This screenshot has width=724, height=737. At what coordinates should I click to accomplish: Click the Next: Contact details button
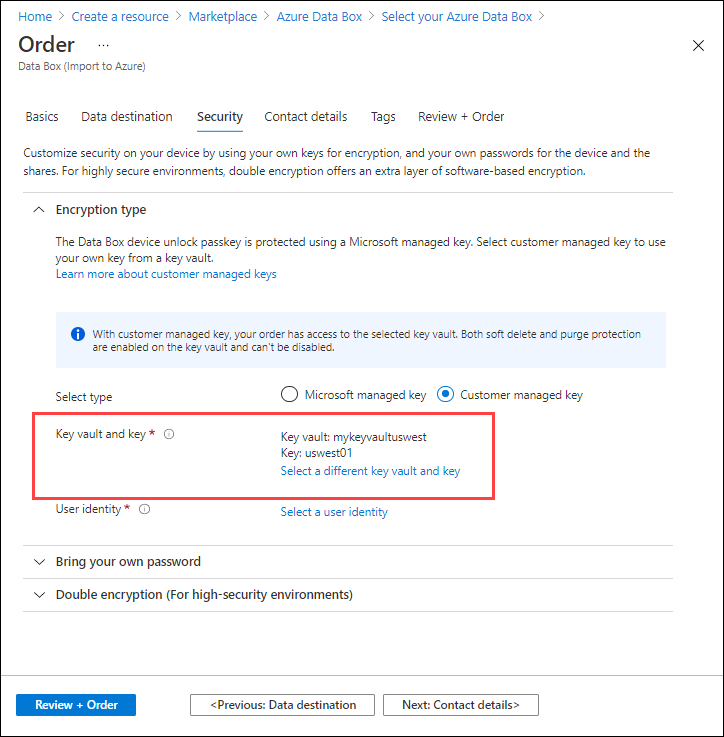click(x=460, y=705)
